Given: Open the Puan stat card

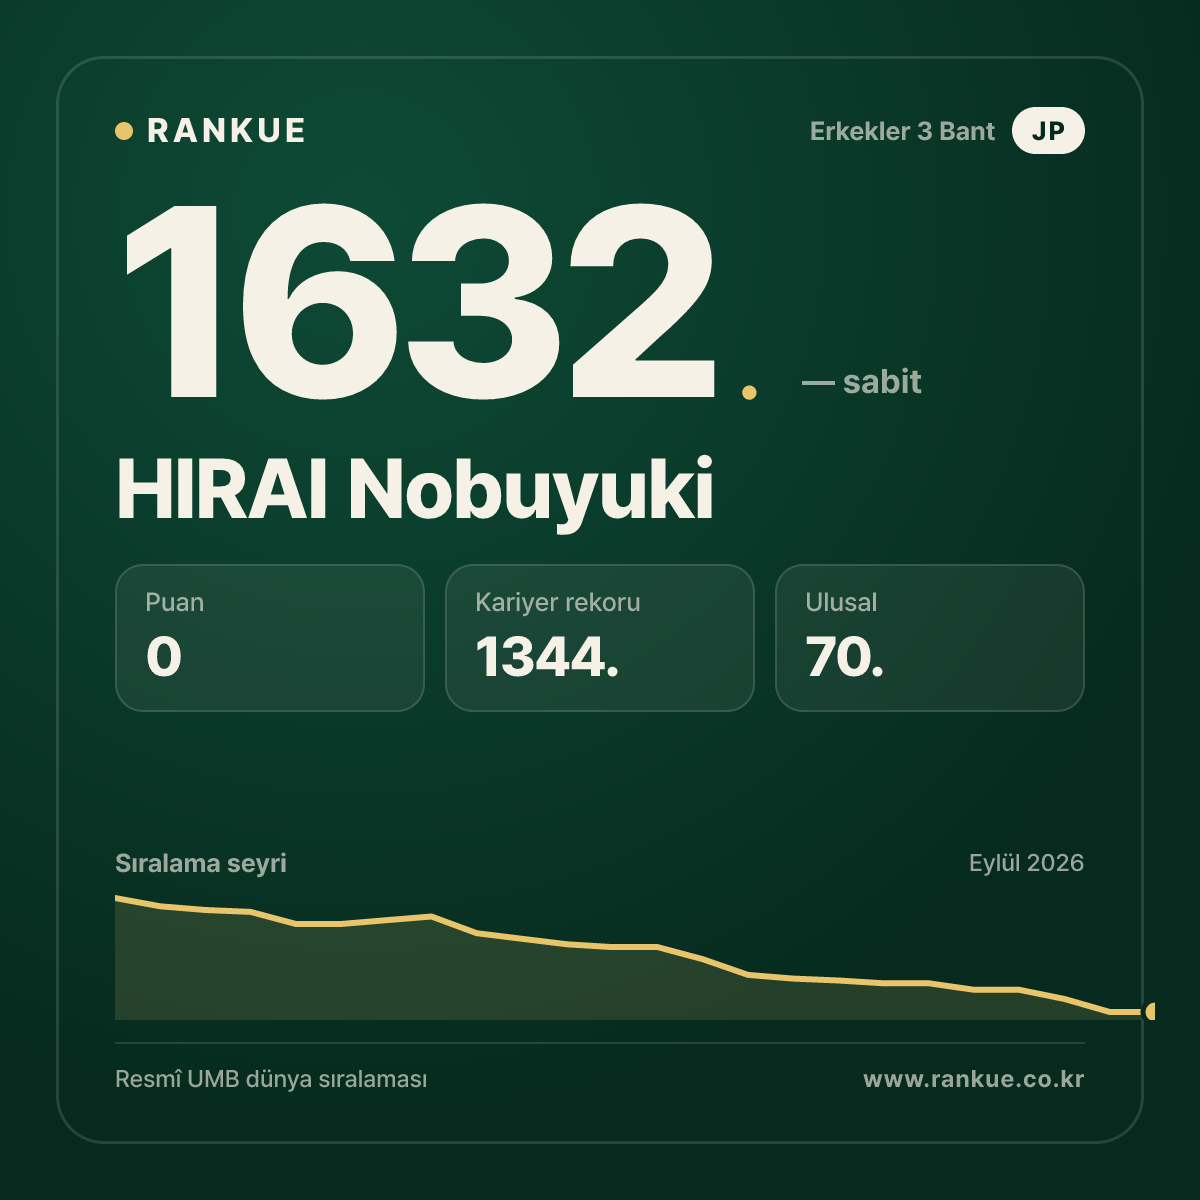Looking at the screenshot, I should [x=270, y=638].
